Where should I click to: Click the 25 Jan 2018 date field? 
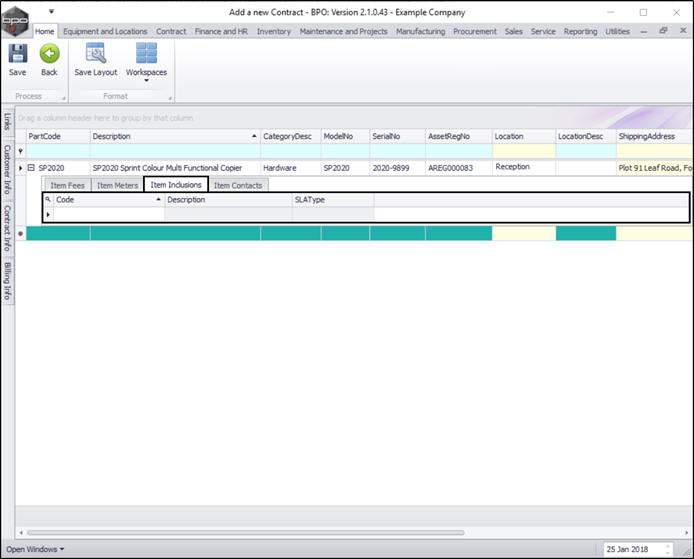pyautogui.click(x=638, y=549)
